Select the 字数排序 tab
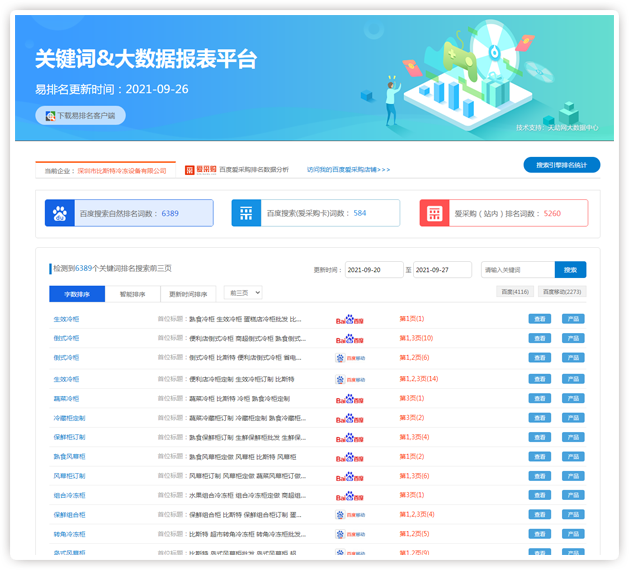Image resolution: width=629 pixels, height=570 pixels. tap(77, 294)
